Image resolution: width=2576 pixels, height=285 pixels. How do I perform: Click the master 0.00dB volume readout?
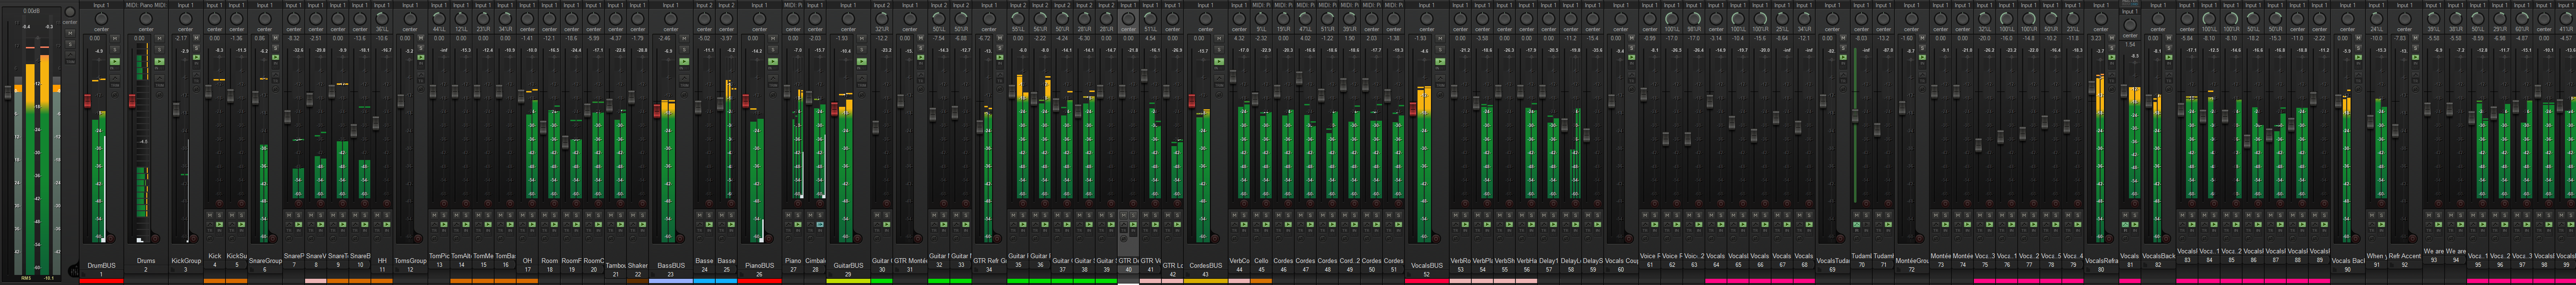coord(31,11)
